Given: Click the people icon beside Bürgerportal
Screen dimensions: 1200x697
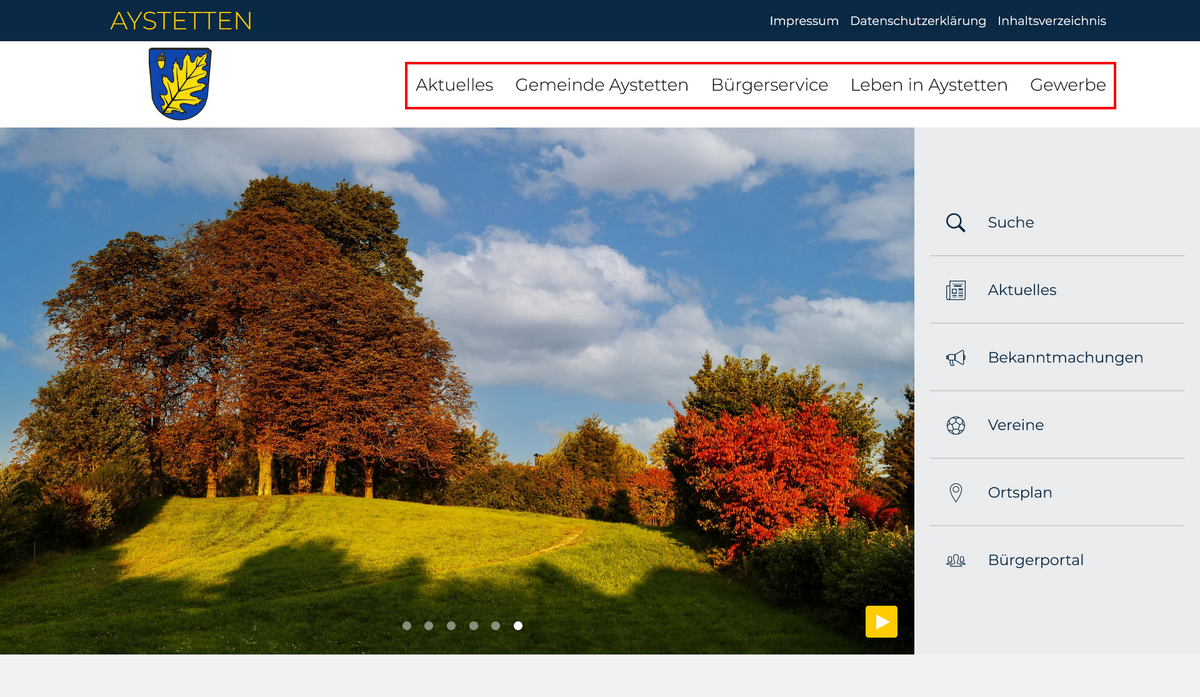Looking at the screenshot, I should click(955, 560).
